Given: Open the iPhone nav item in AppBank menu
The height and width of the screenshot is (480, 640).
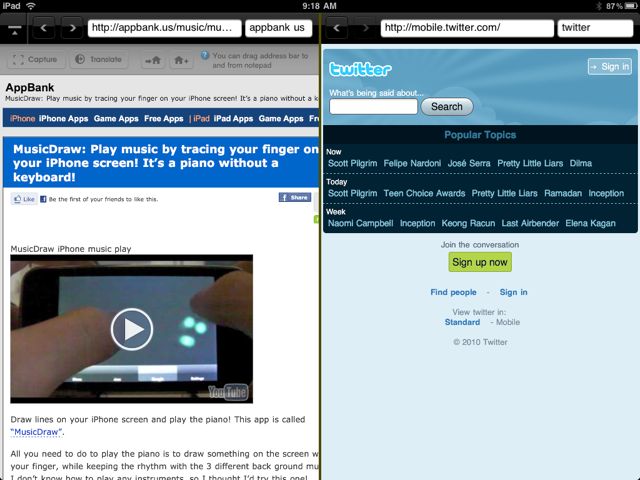Looking at the screenshot, I should [x=22, y=119].
